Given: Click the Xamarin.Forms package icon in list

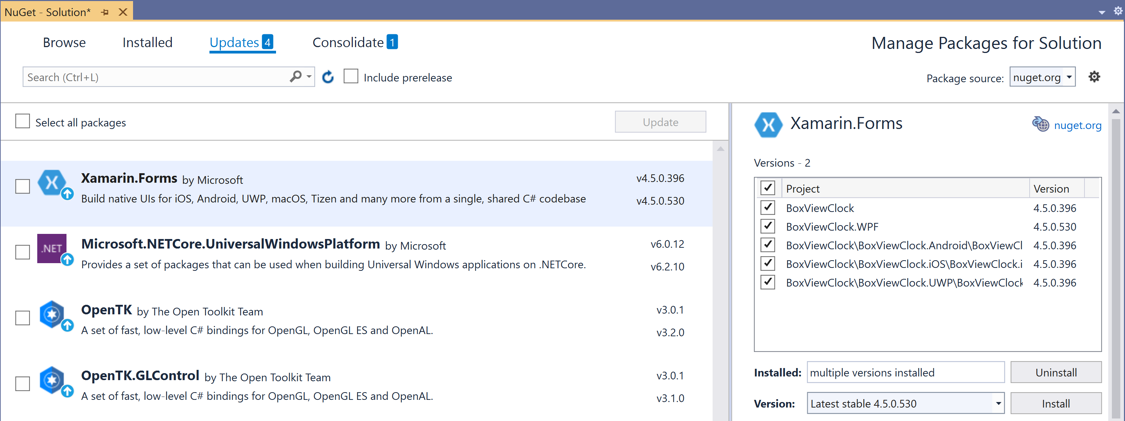Looking at the screenshot, I should tap(52, 183).
